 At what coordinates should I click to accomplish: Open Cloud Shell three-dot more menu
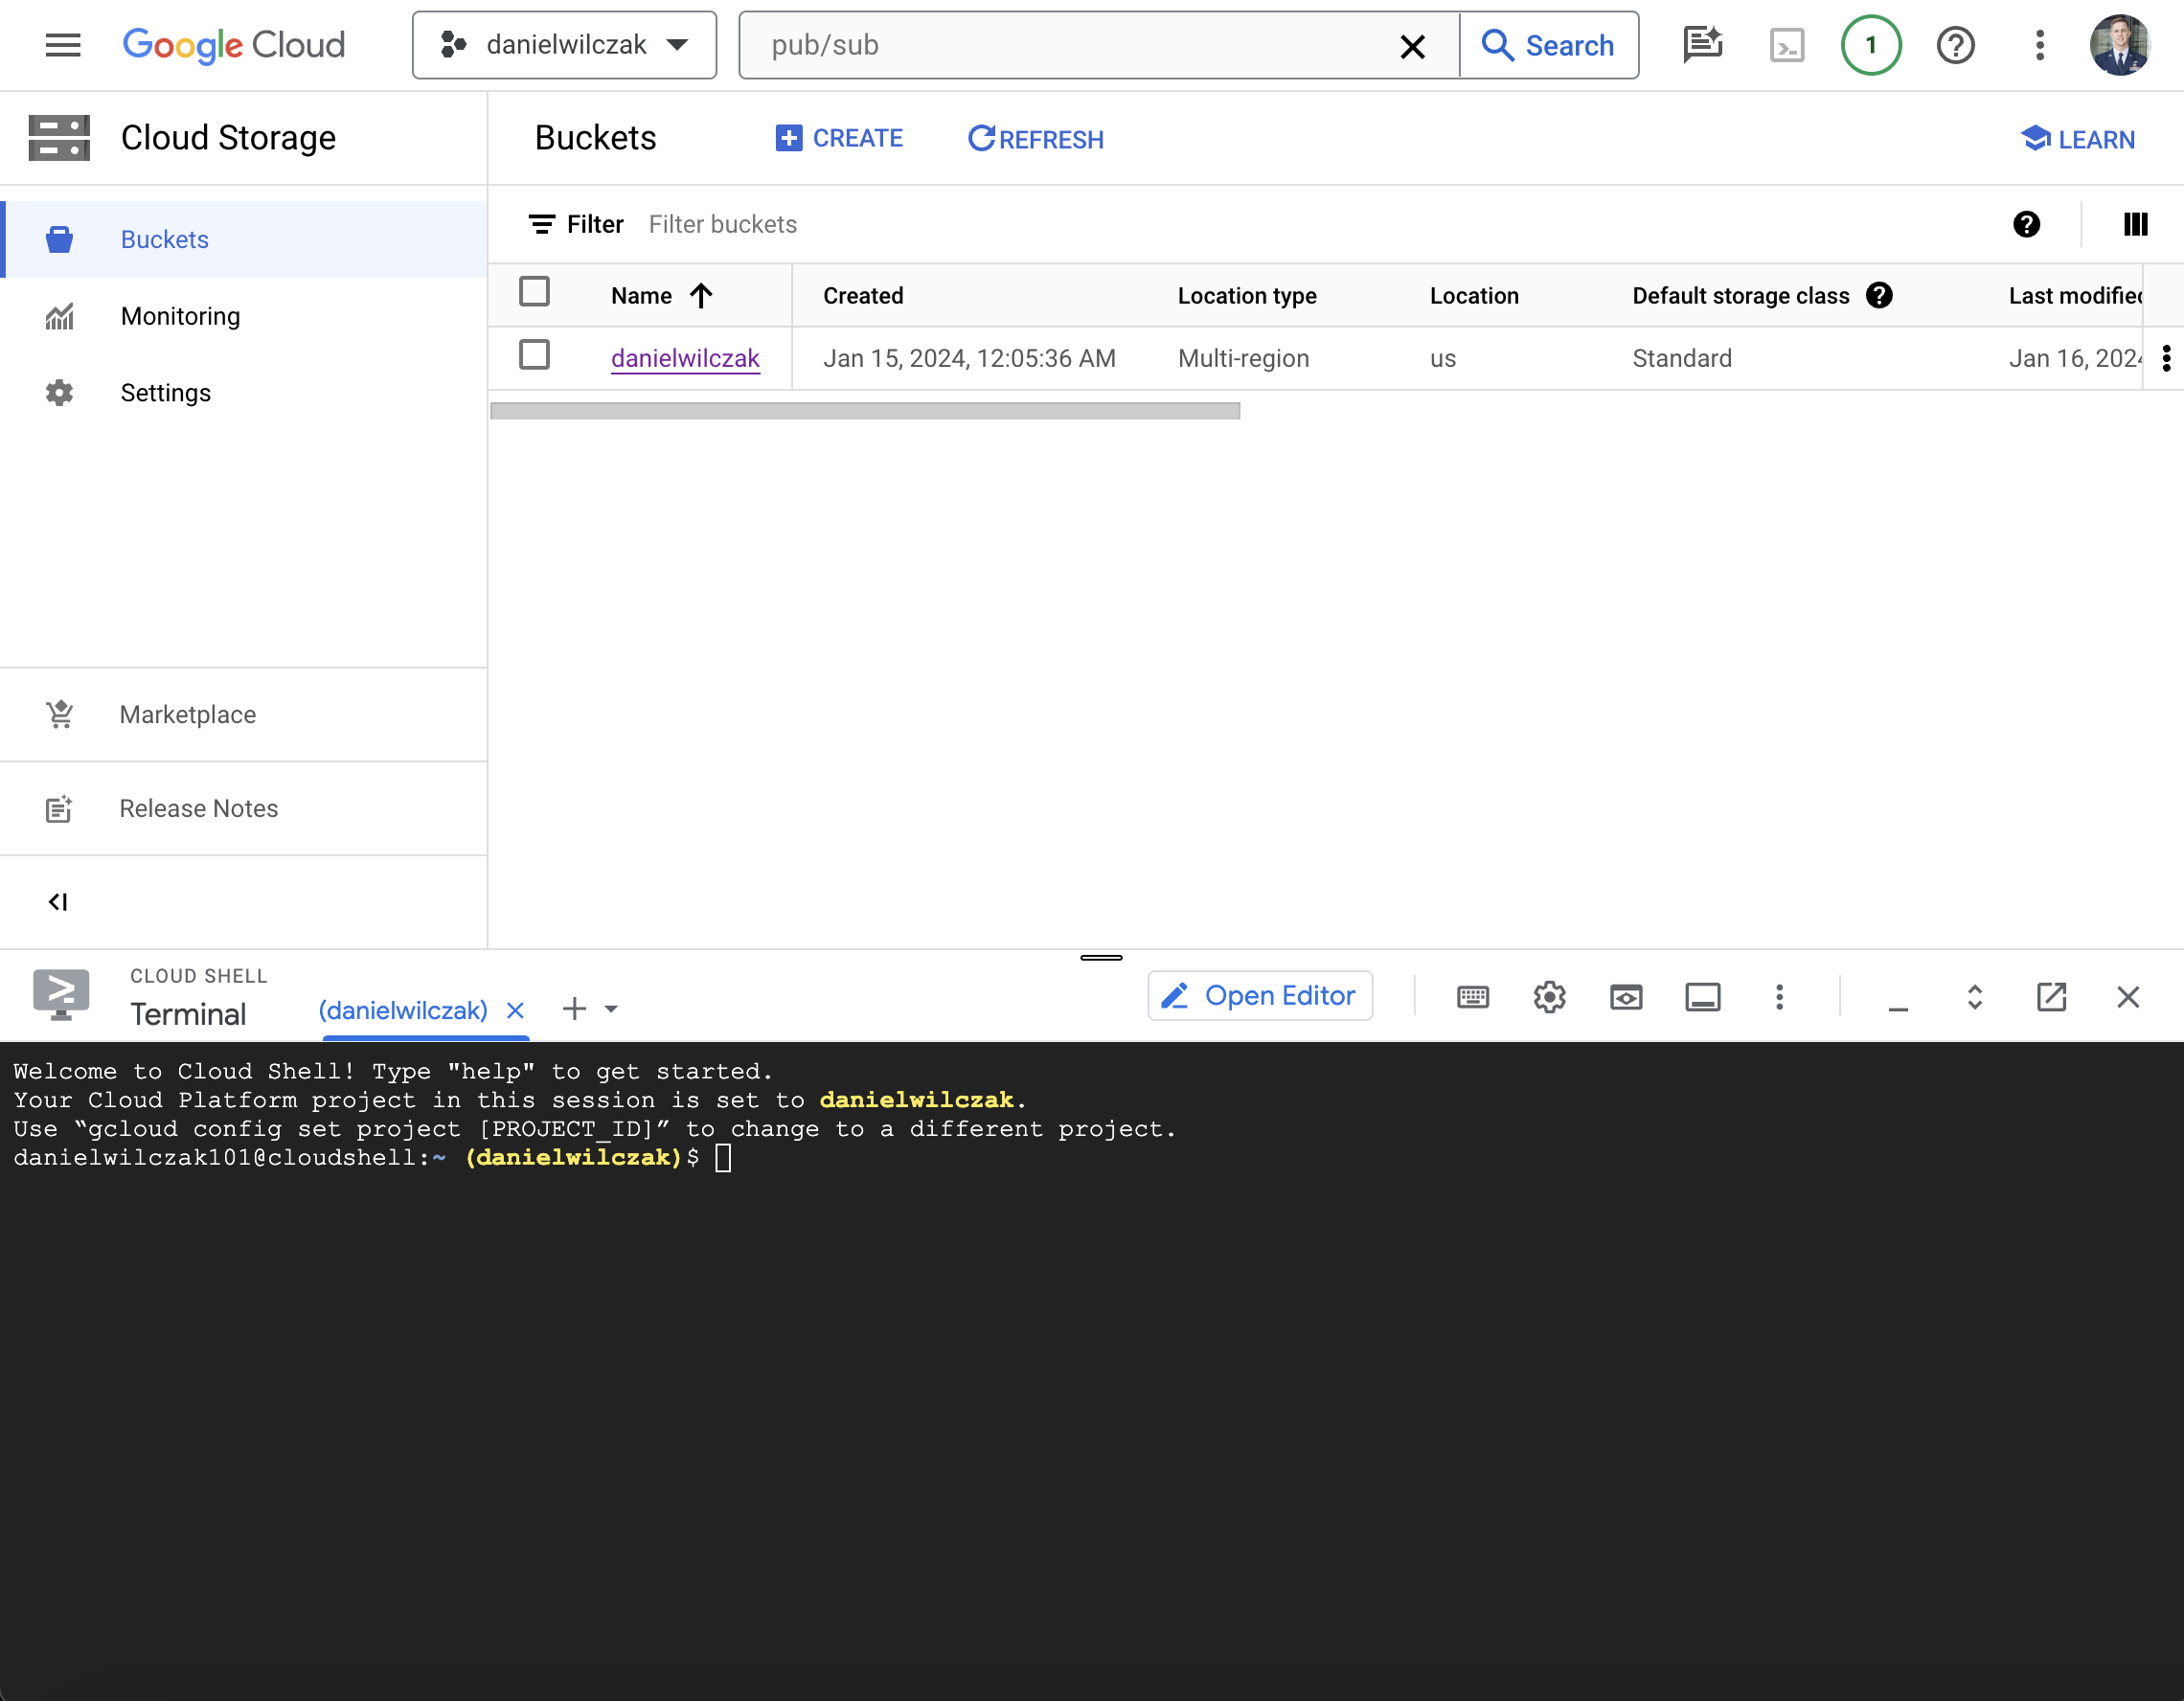(1779, 997)
